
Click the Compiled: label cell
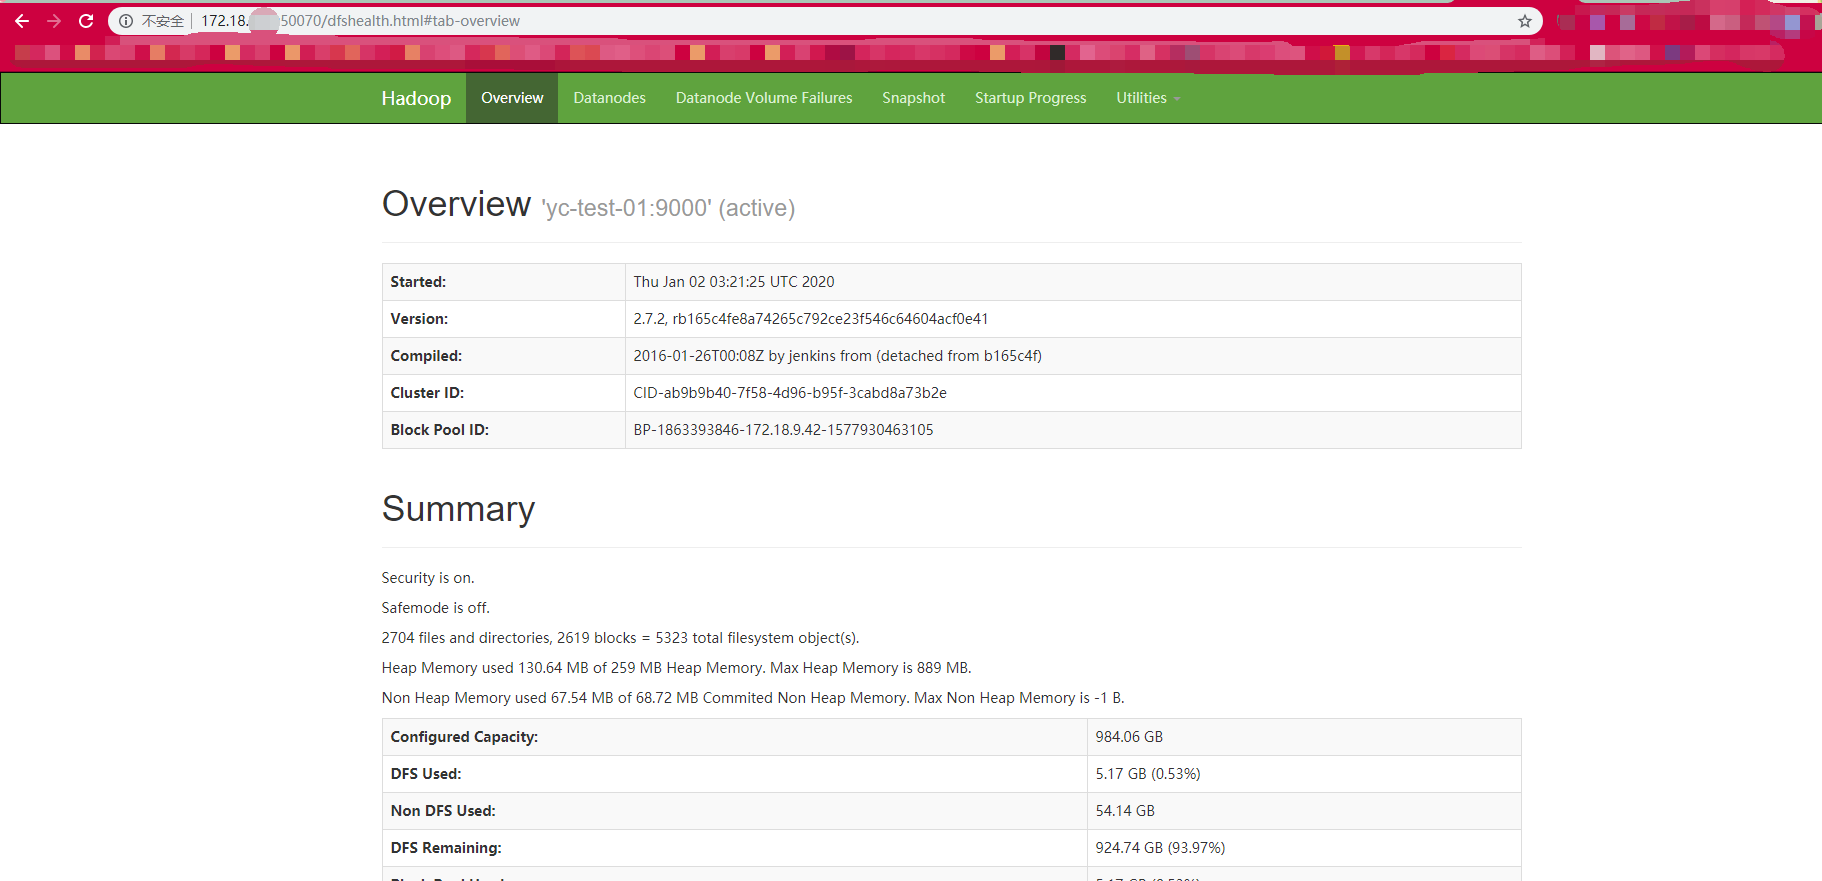pos(503,356)
